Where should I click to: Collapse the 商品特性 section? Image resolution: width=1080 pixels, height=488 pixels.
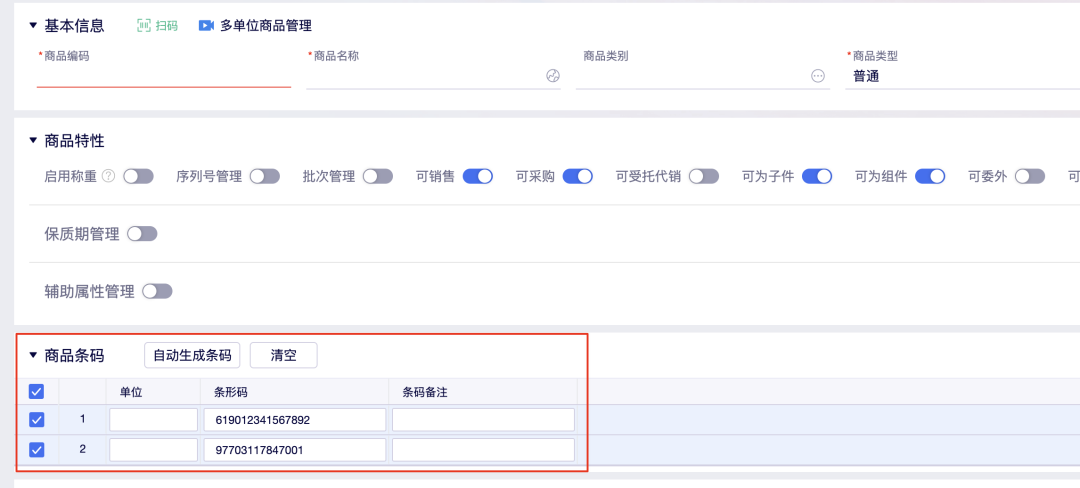(33, 141)
